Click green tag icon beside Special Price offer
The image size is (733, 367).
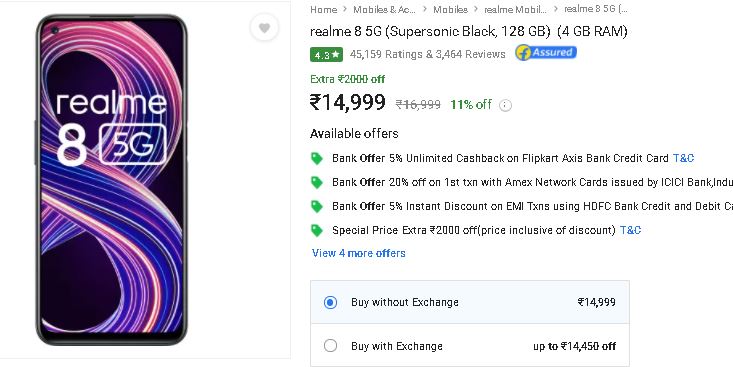point(317,230)
